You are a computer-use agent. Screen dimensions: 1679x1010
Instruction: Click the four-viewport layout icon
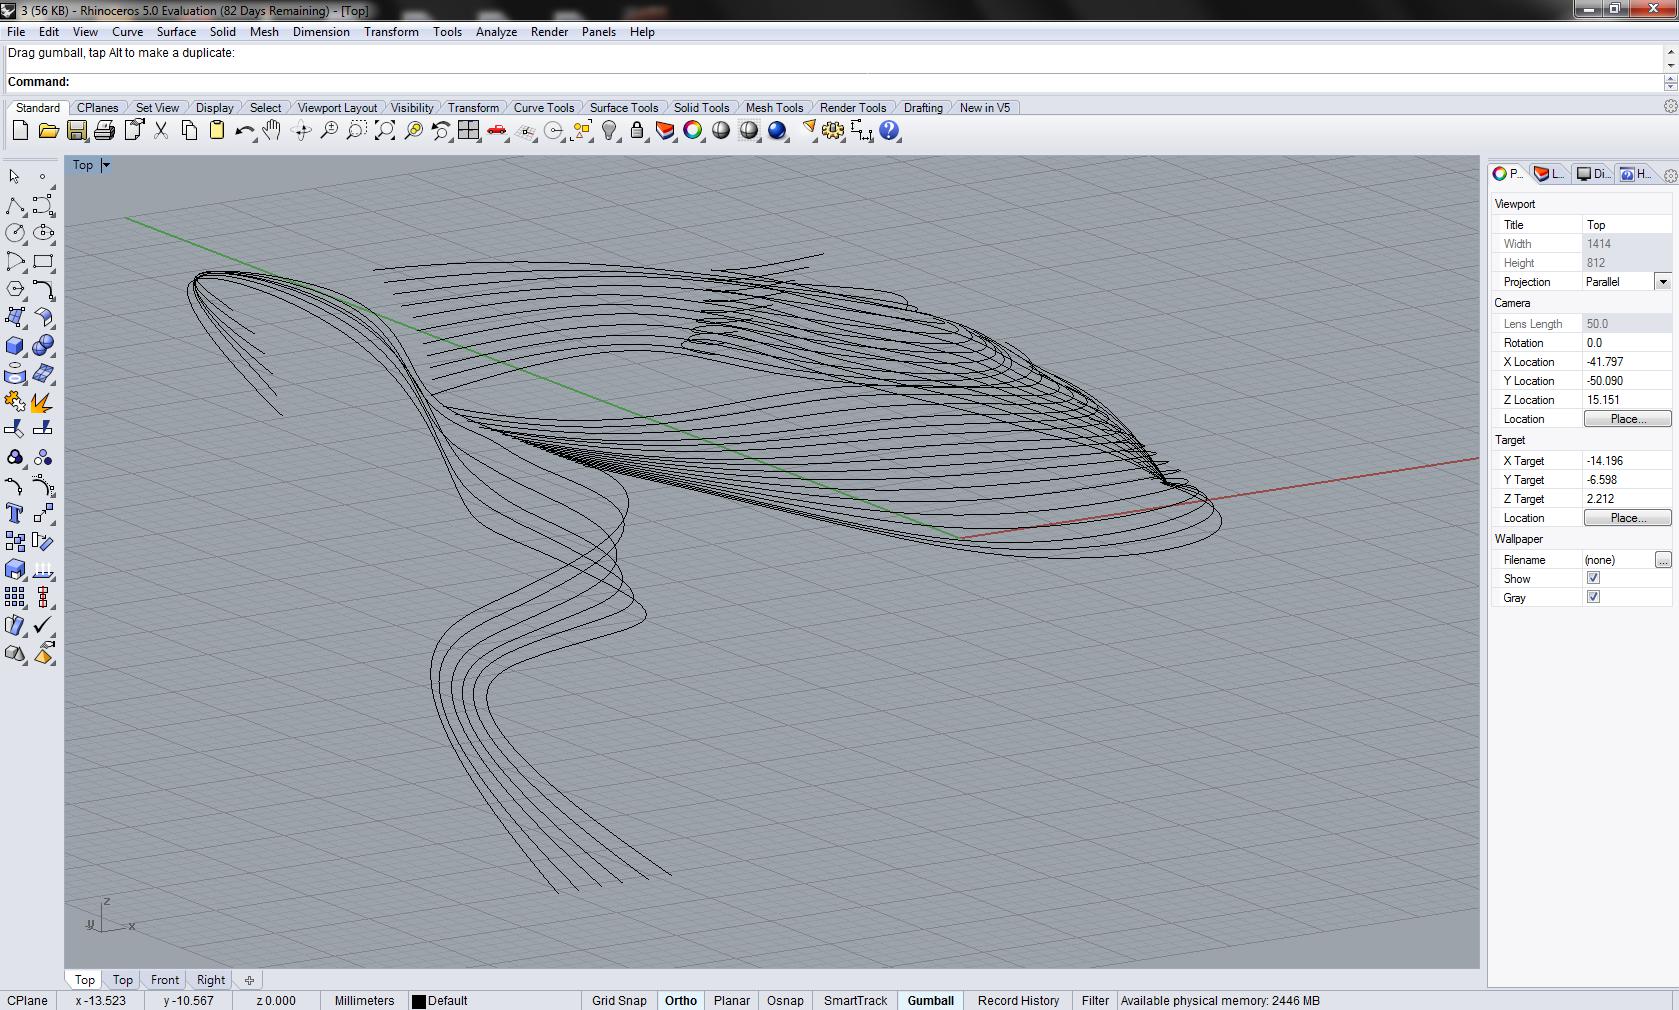point(469,131)
